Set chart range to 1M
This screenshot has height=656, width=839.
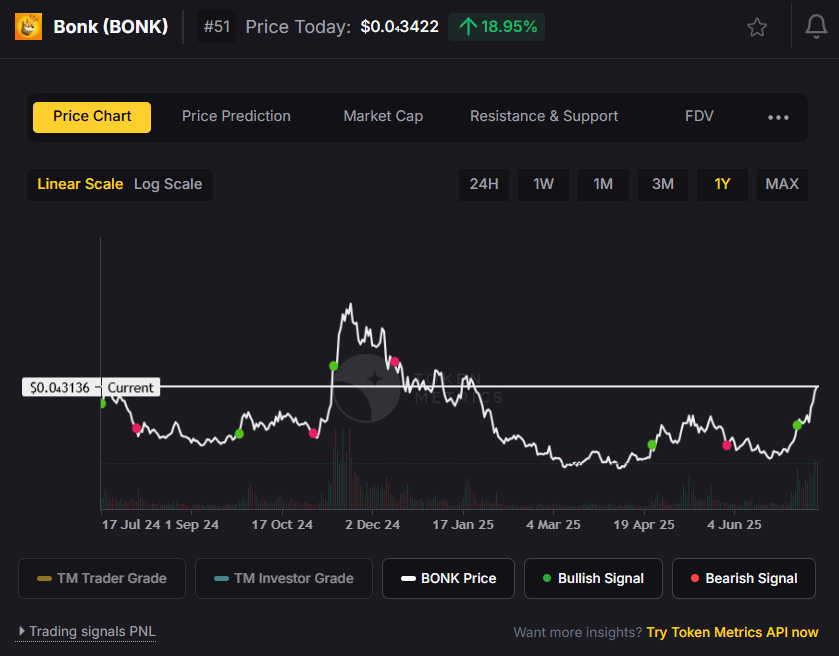click(603, 185)
